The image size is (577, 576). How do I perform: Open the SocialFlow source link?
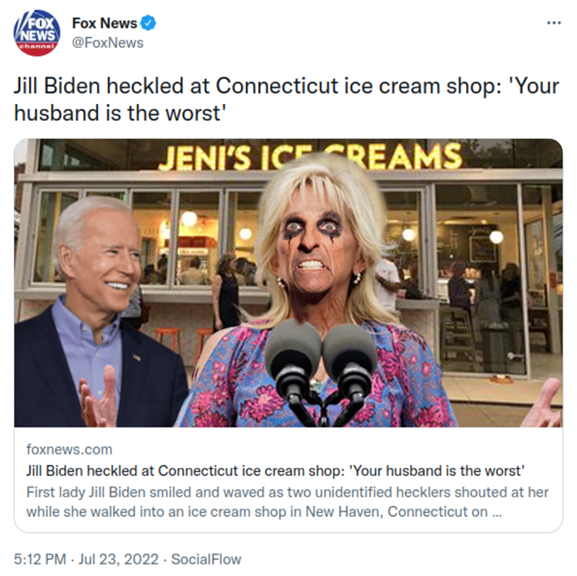tap(206, 559)
